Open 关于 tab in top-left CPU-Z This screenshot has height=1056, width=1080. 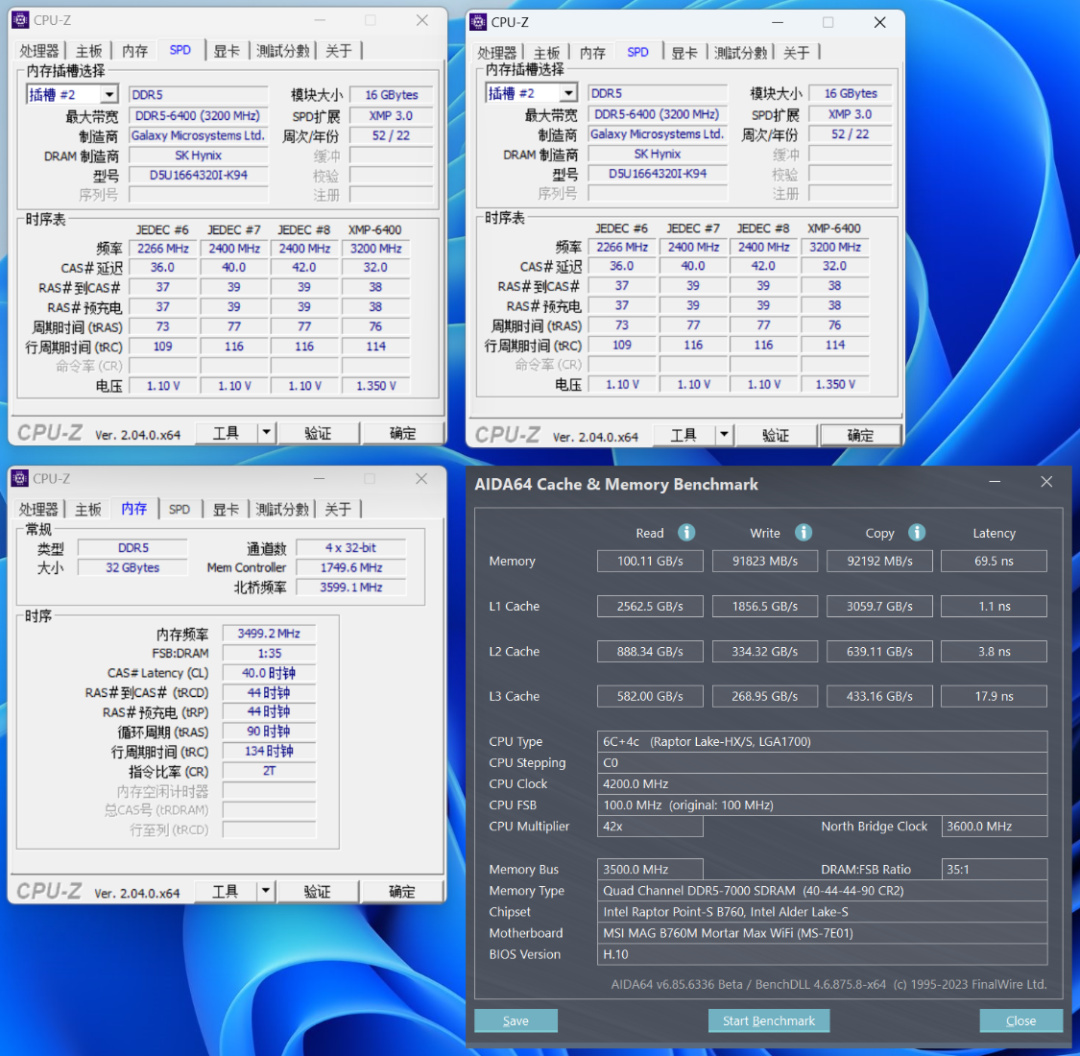pyautogui.click(x=338, y=51)
